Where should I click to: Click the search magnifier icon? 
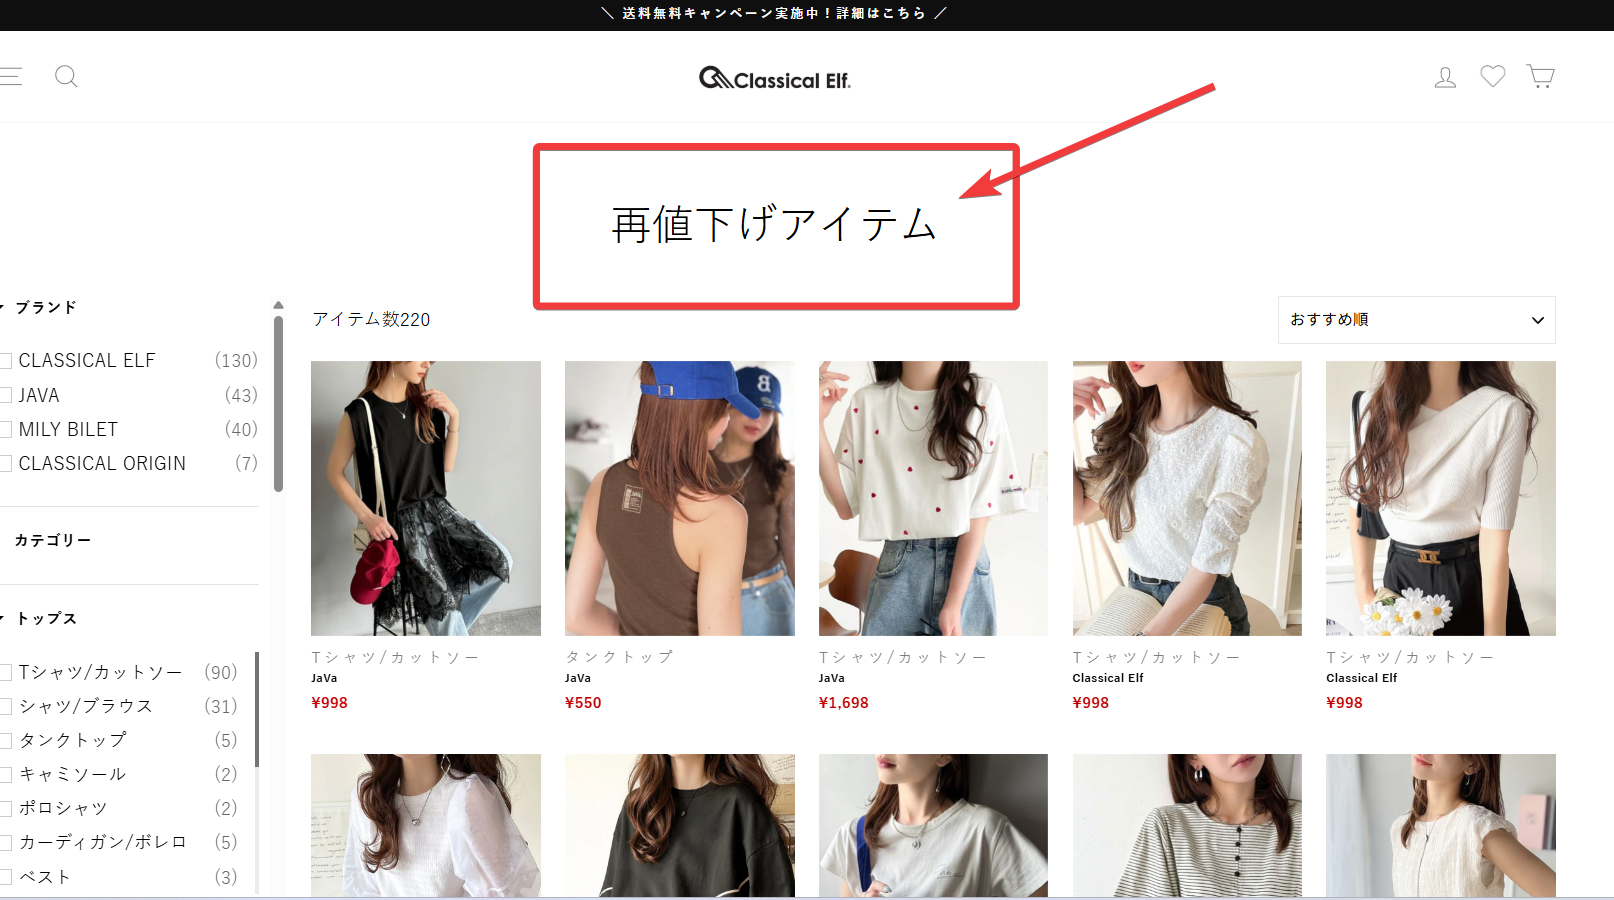coord(66,77)
